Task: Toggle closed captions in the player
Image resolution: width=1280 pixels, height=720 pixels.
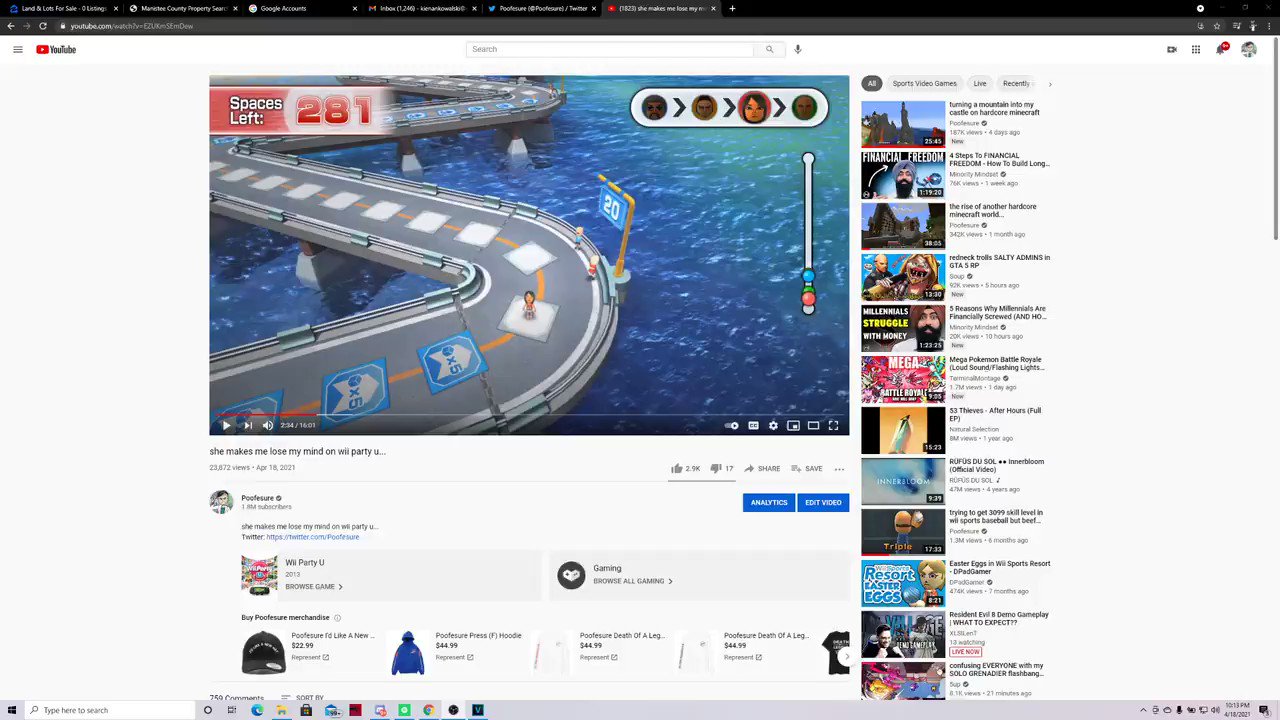Action: pos(753,425)
